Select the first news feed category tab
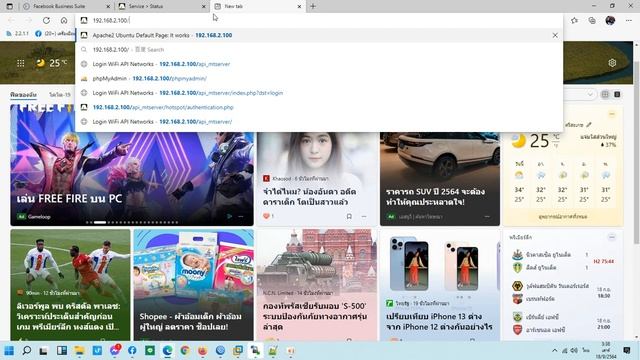This screenshot has height=360, width=640. [23, 95]
